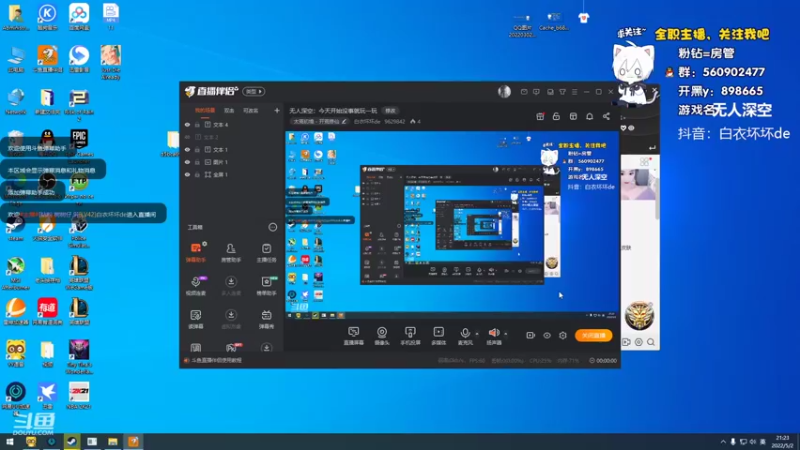Open the NBA 2K21 desktop icon
Image resolution: width=800 pixels, height=450 pixels.
pos(79,395)
